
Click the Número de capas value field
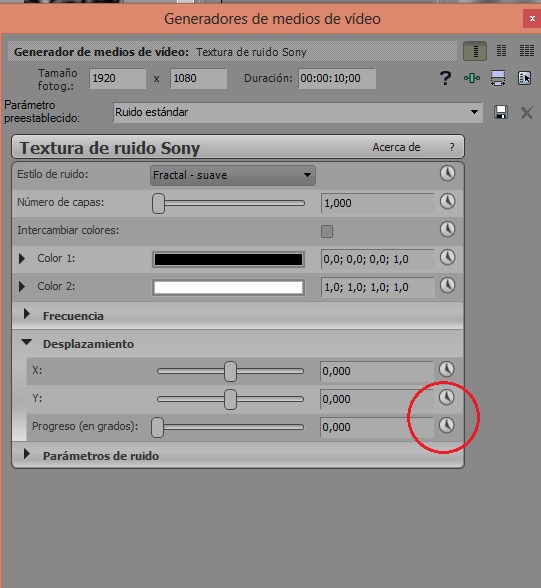378,203
